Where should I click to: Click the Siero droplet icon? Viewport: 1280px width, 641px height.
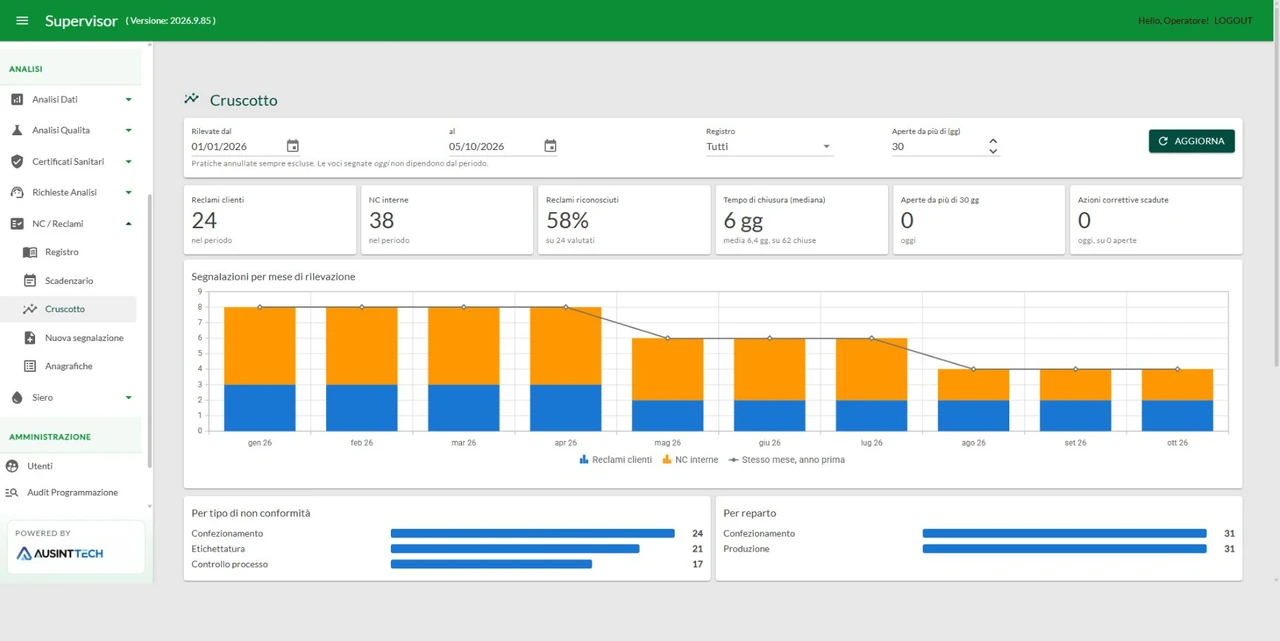[17, 398]
